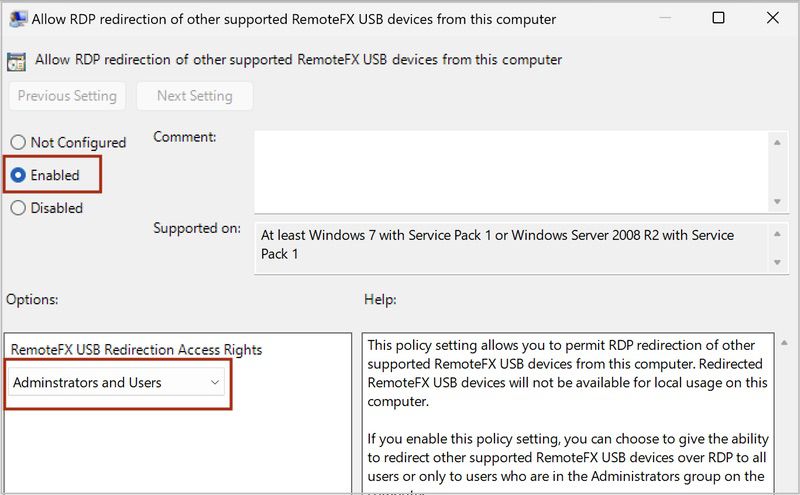Click the Supported on scroll up arrow

coord(777,234)
